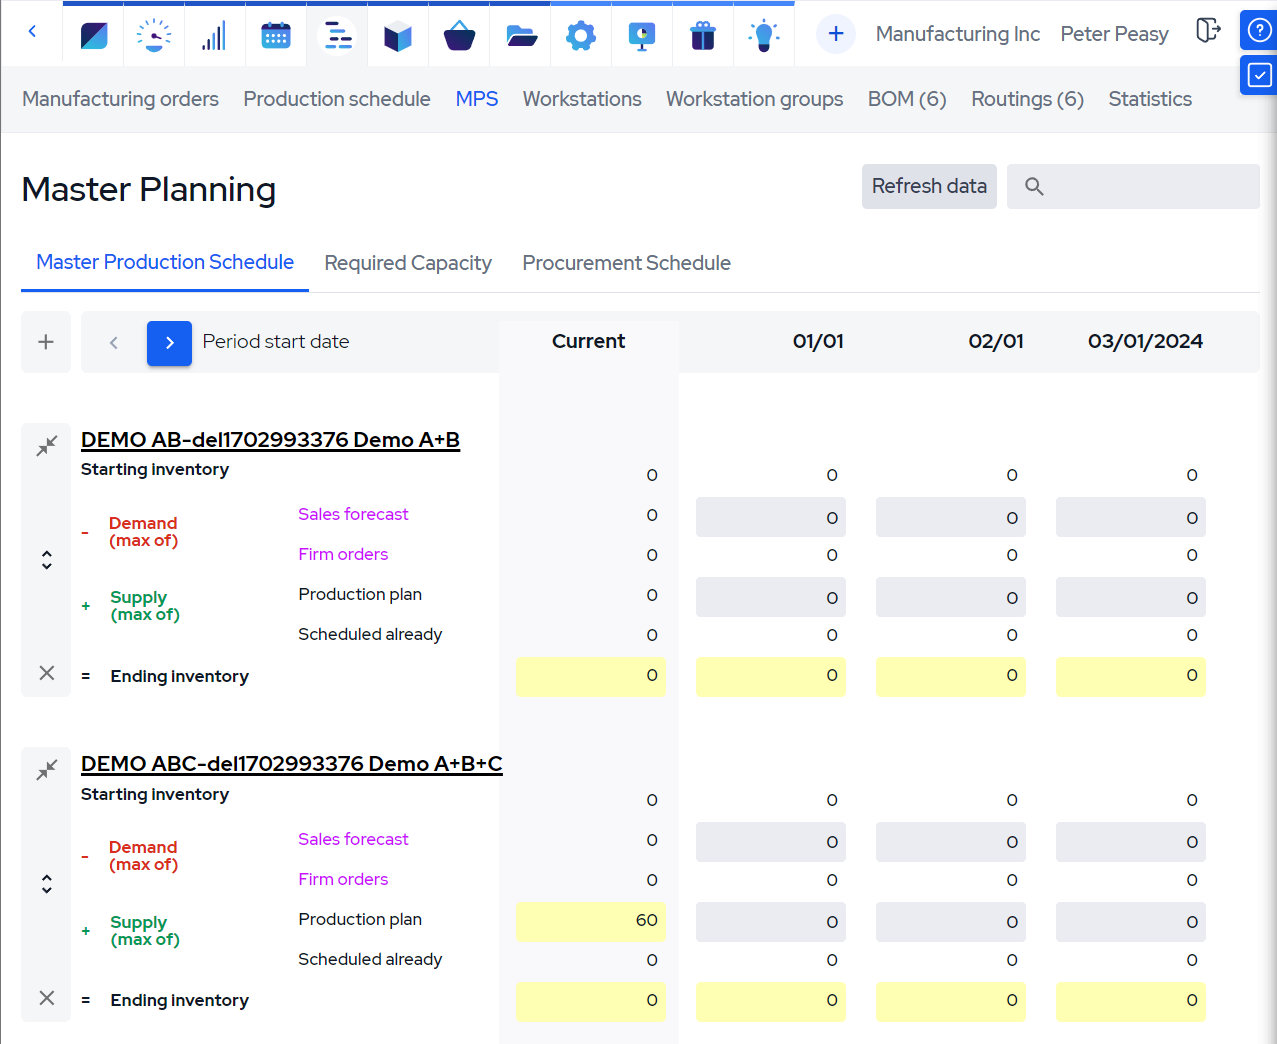Go to next period with blue arrow button
Screen dimensions: 1277x1044
click(169, 343)
